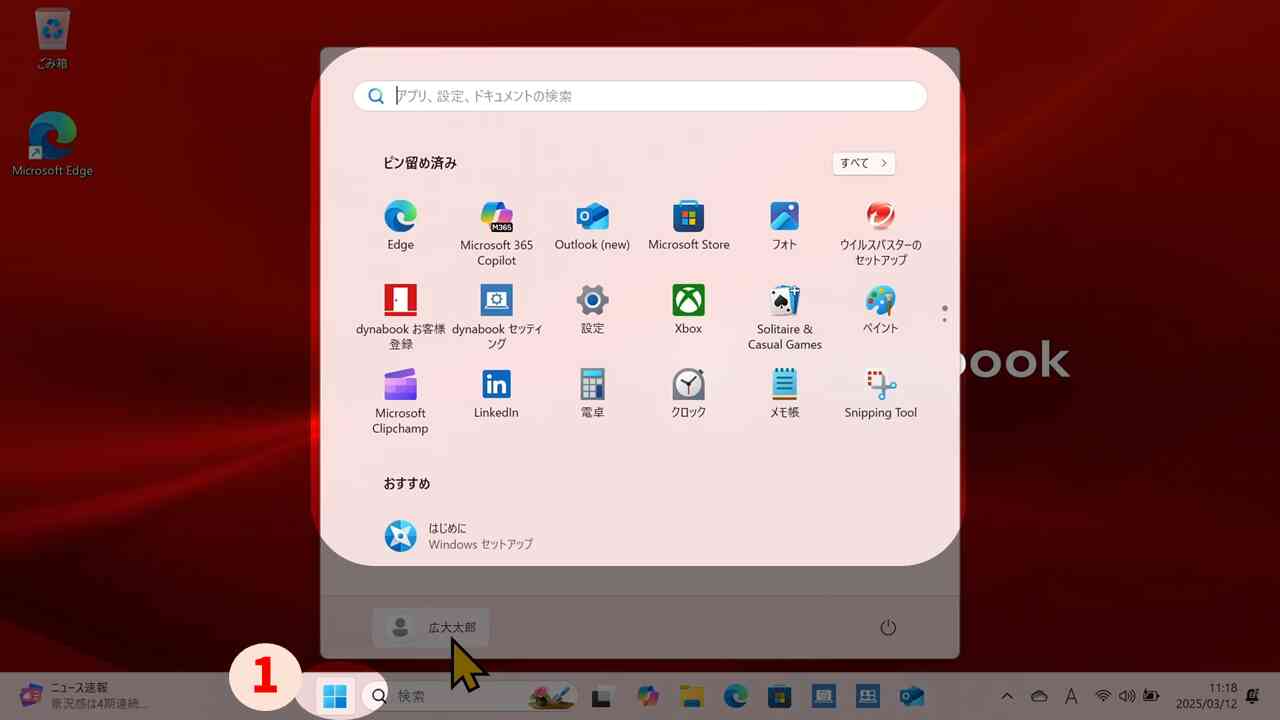Open Task View from the taskbar
Screen dimensions: 1280x720
[601, 697]
